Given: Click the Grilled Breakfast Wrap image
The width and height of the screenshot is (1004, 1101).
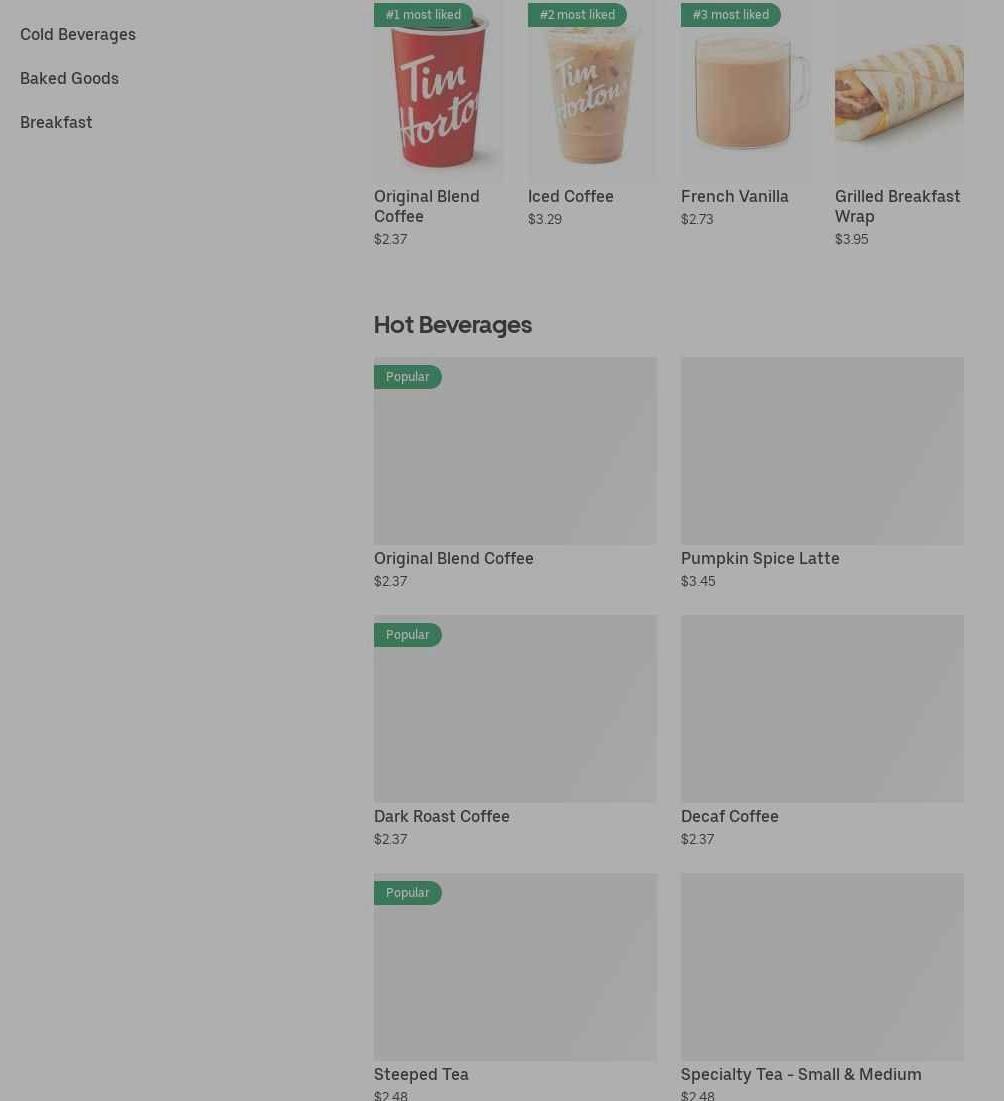Looking at the screenshot, I should coord(899,90).
